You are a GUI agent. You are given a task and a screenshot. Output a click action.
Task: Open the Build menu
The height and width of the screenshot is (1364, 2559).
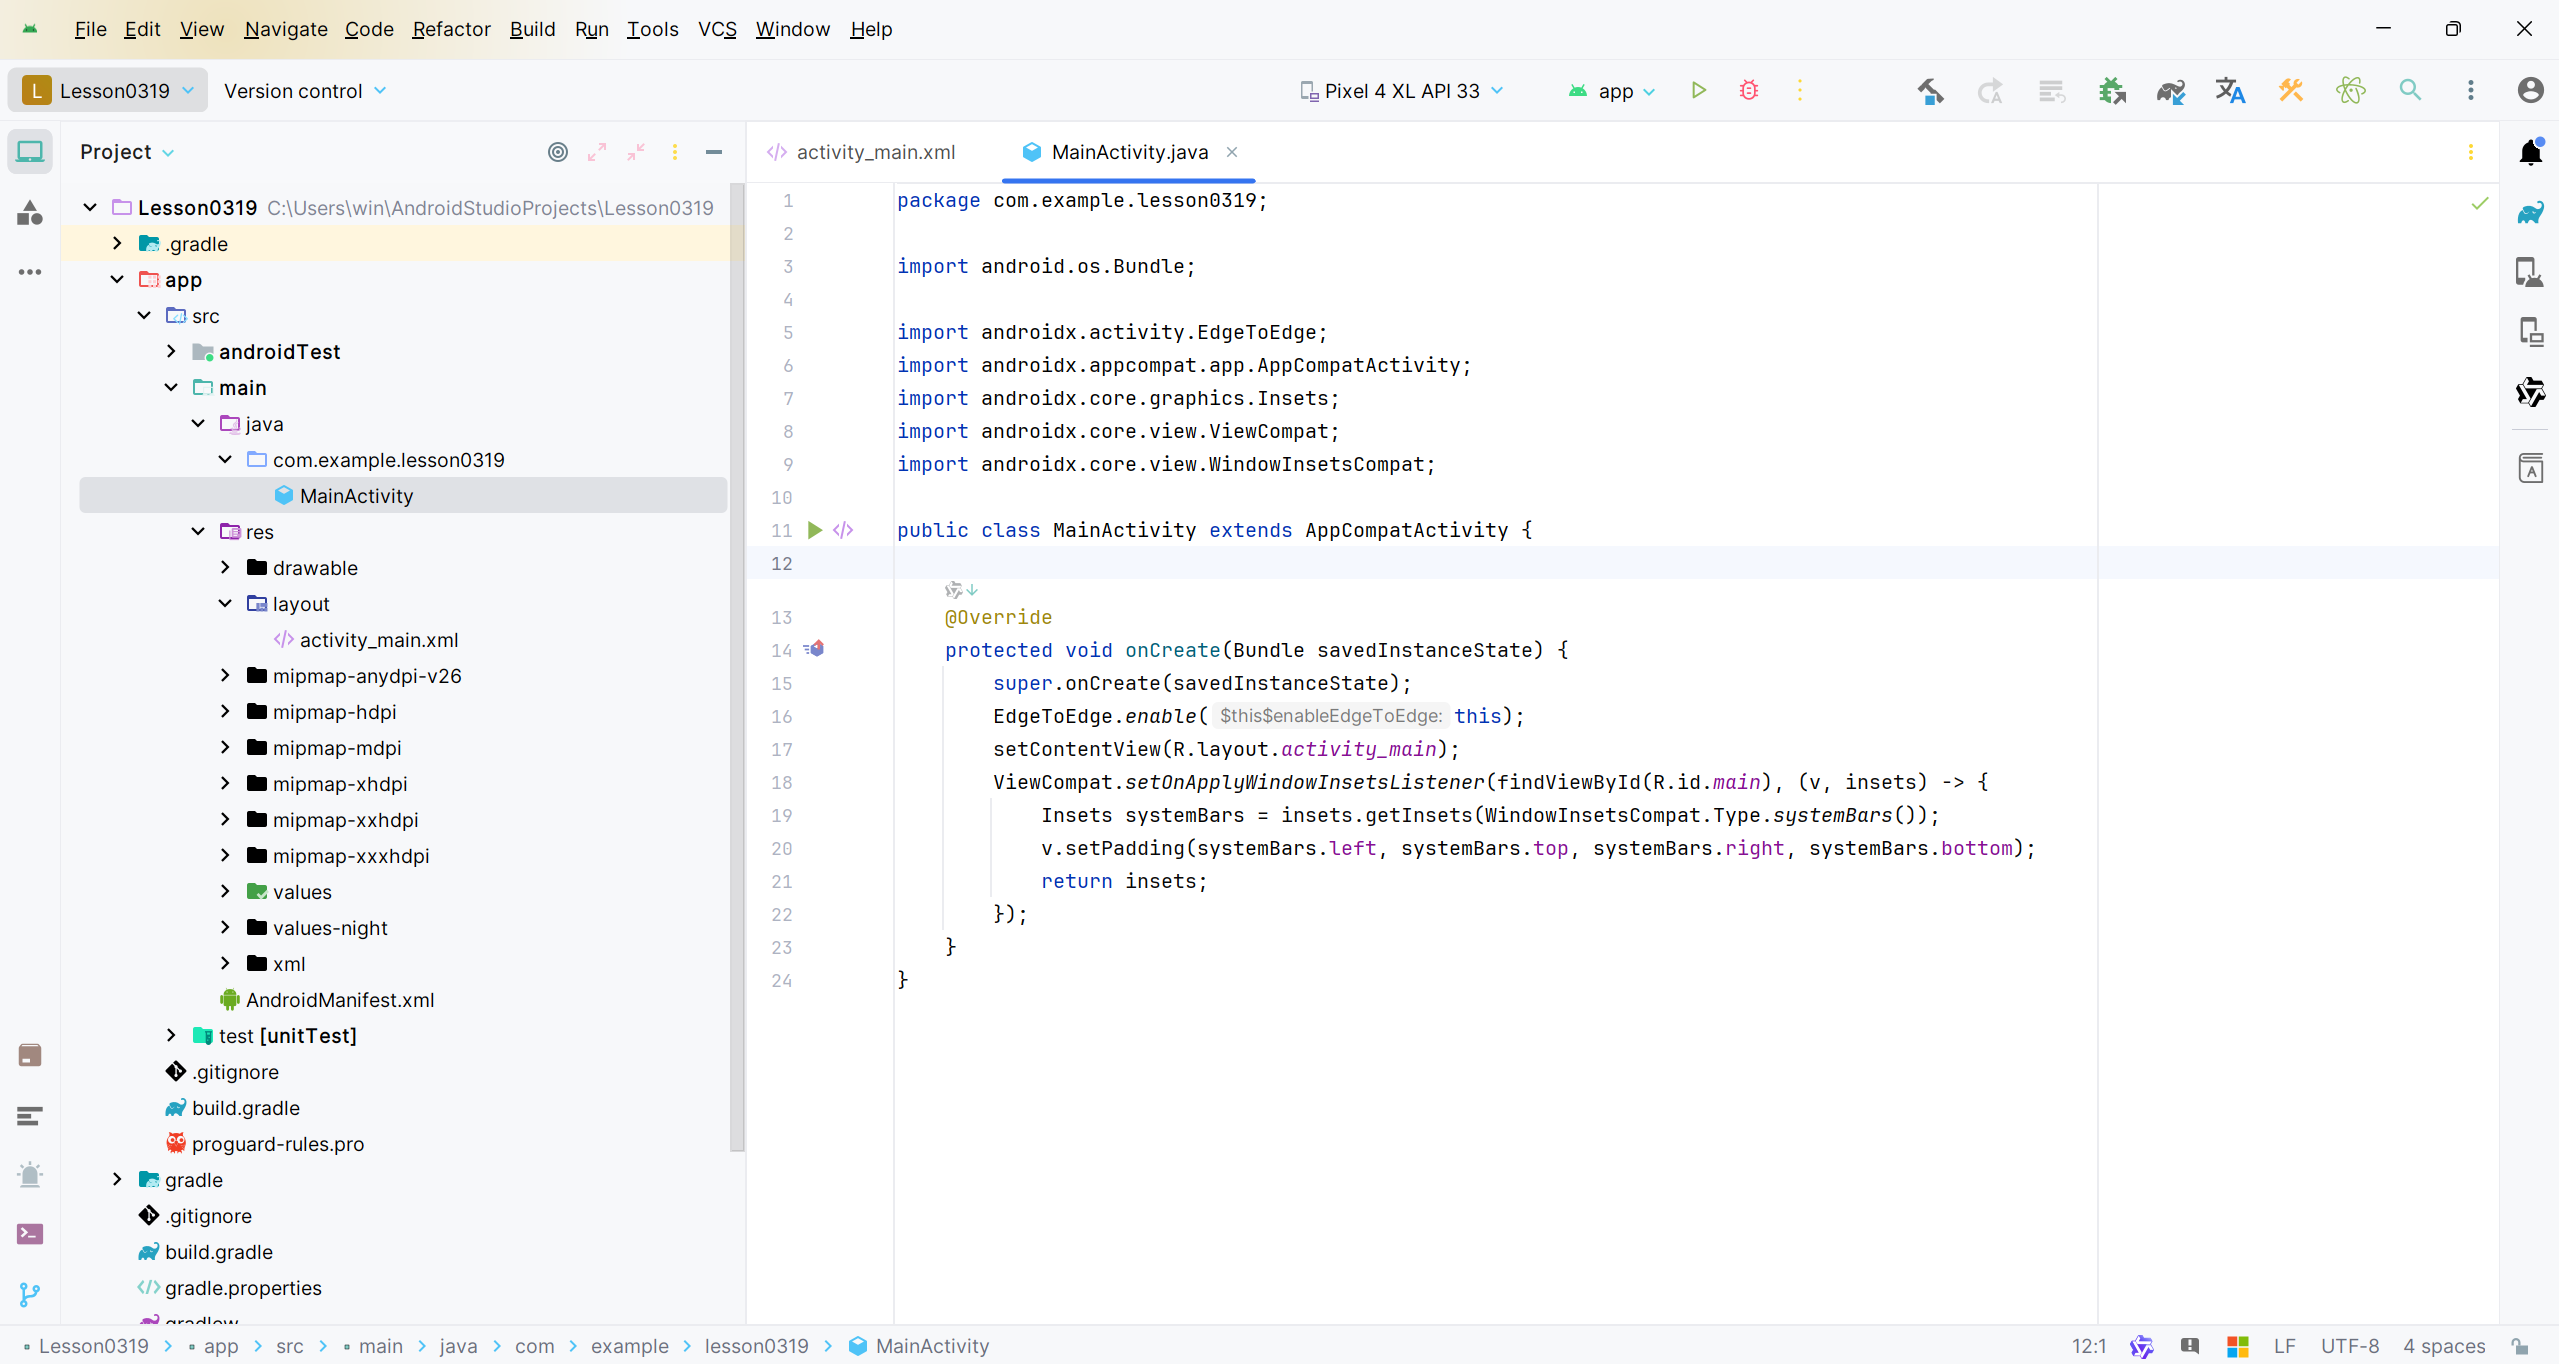click(532, 29)
